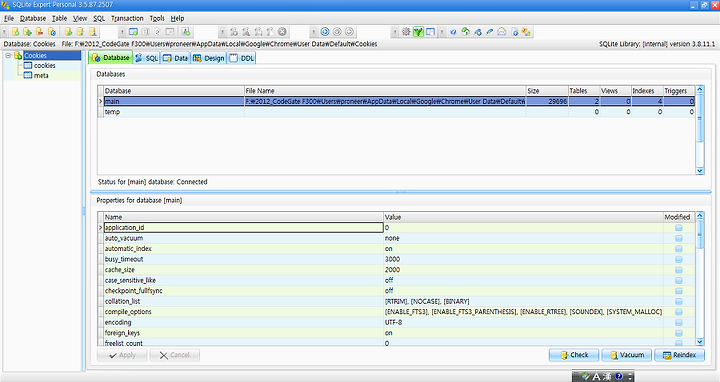Toggle the green highlighted filter icon

(418, 32)
